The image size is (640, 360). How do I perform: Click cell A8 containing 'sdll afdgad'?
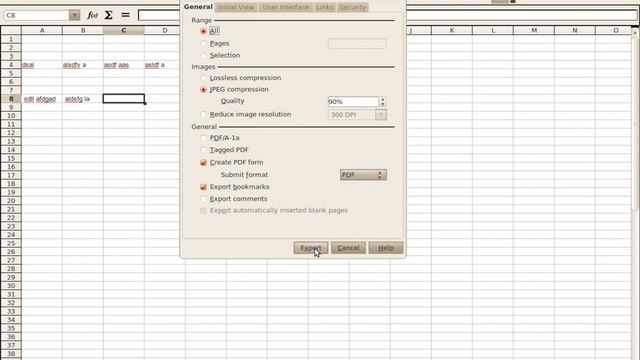point(42,99)
